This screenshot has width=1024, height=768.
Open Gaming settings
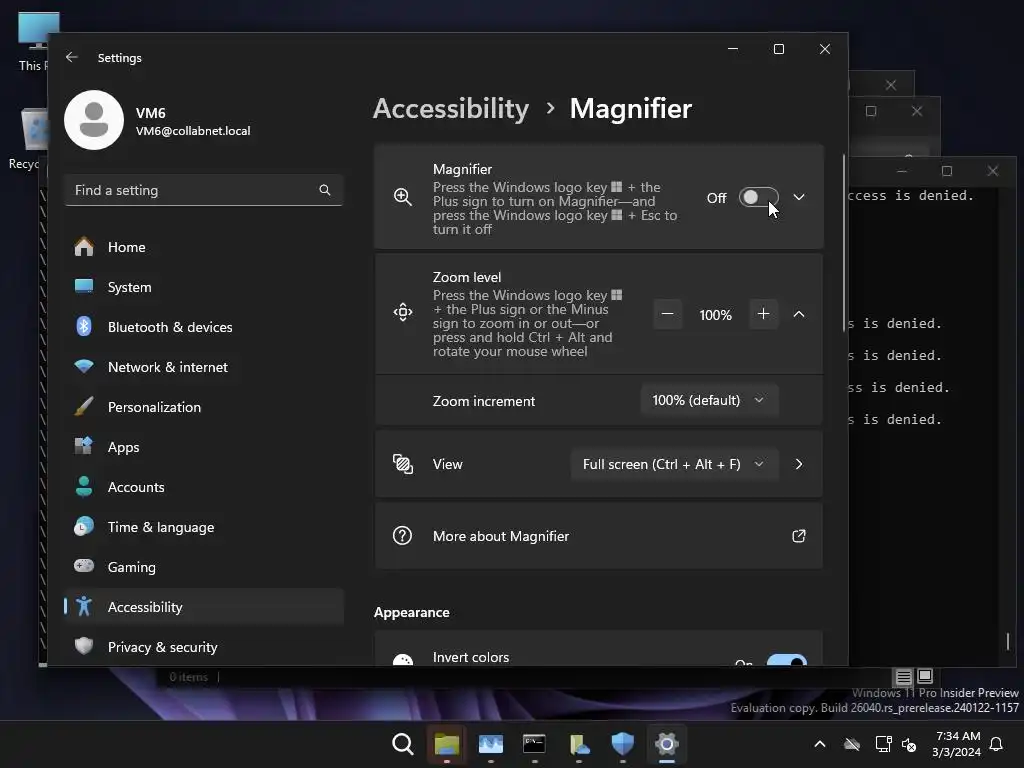204,567
